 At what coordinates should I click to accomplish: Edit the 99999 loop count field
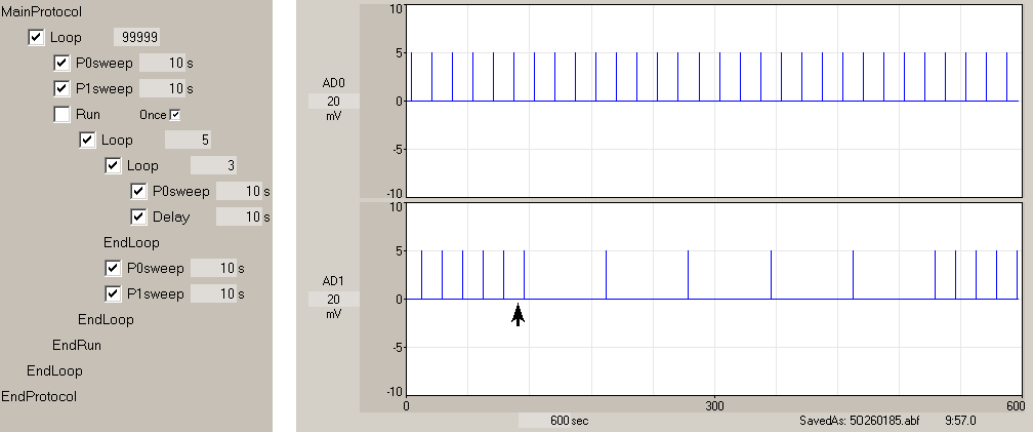(x=137, y=38)
